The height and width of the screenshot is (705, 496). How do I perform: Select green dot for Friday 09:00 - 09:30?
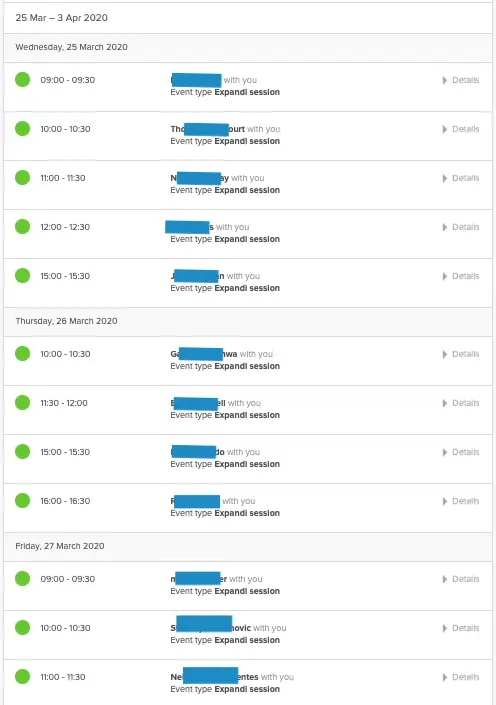(x=22, y=579)
